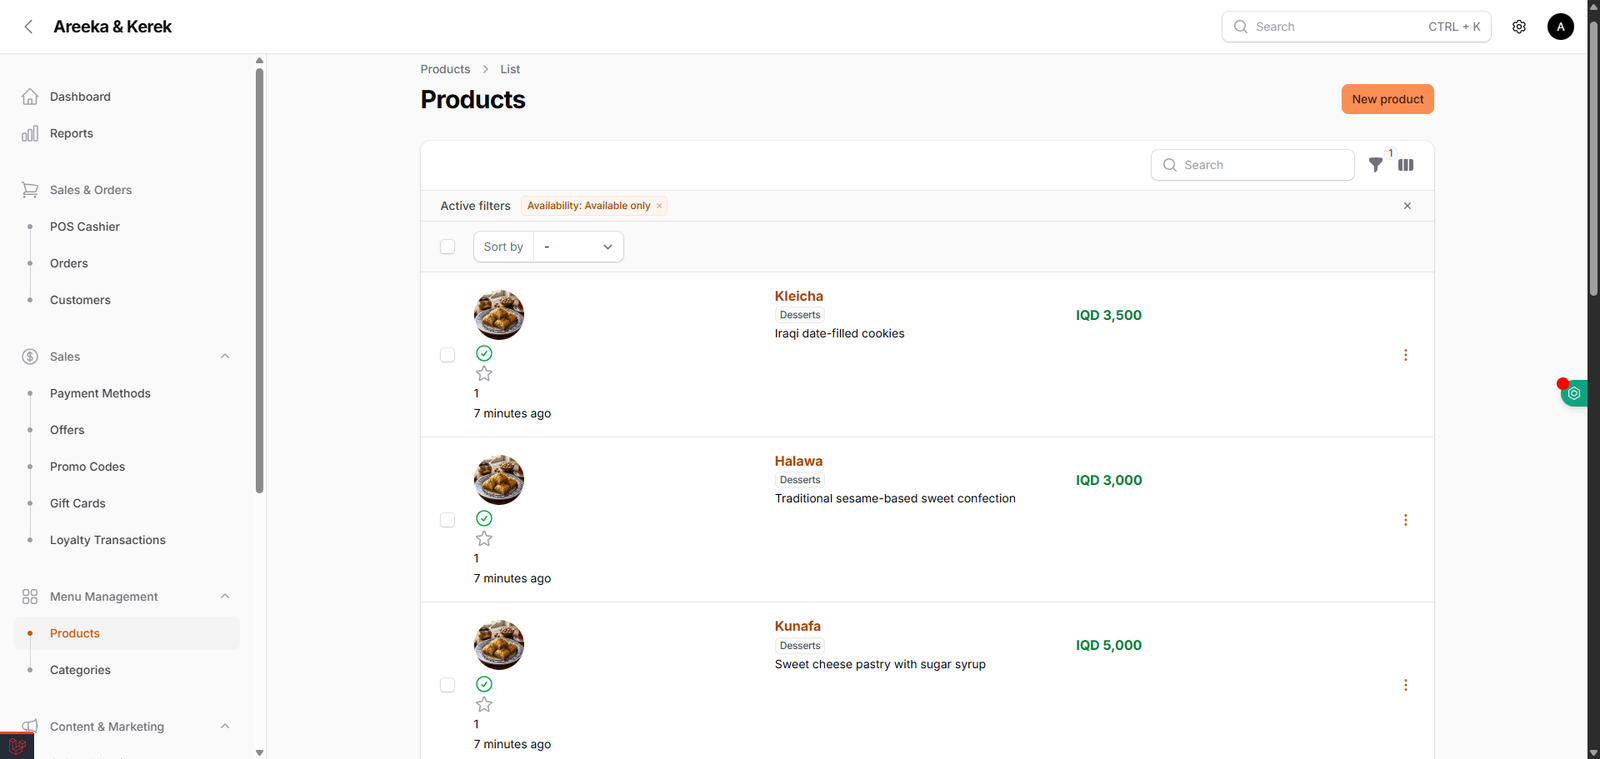This screenshot has height=759, width=1600.
Task: Click the Reports bar-chart icon
Action: pos(30,133)
